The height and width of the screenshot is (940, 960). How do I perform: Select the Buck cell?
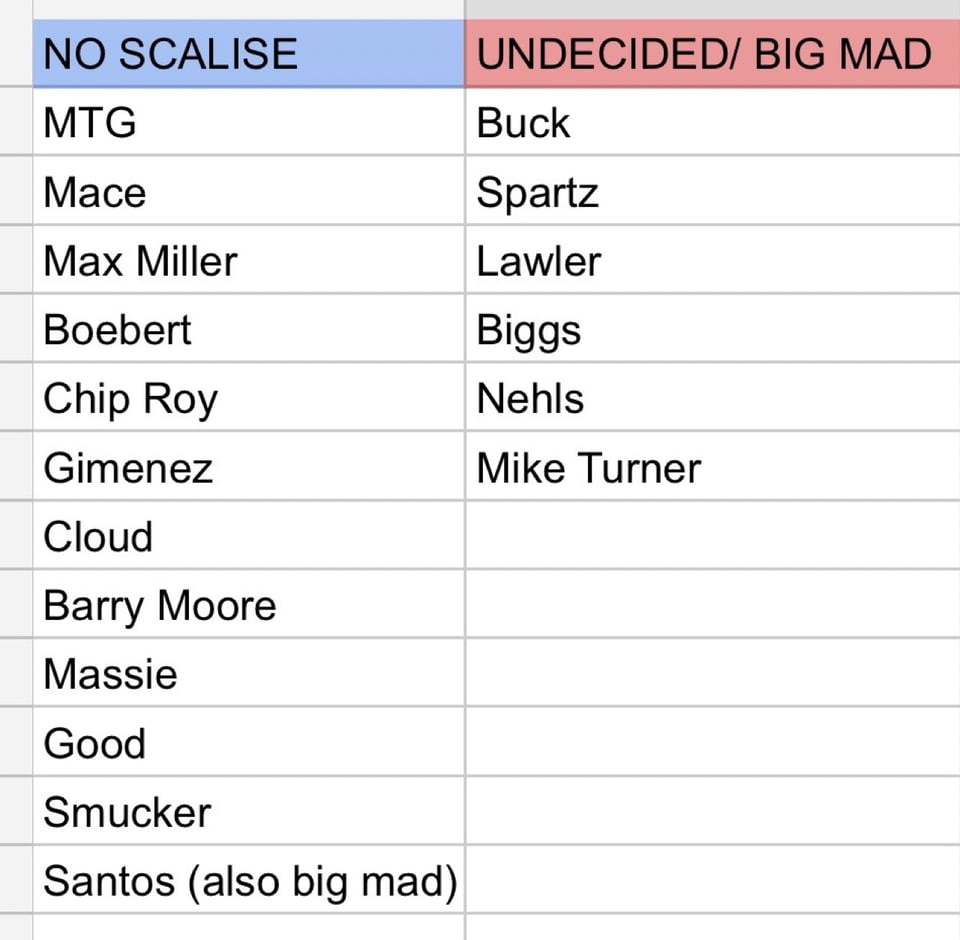click(x=712, y=123)
